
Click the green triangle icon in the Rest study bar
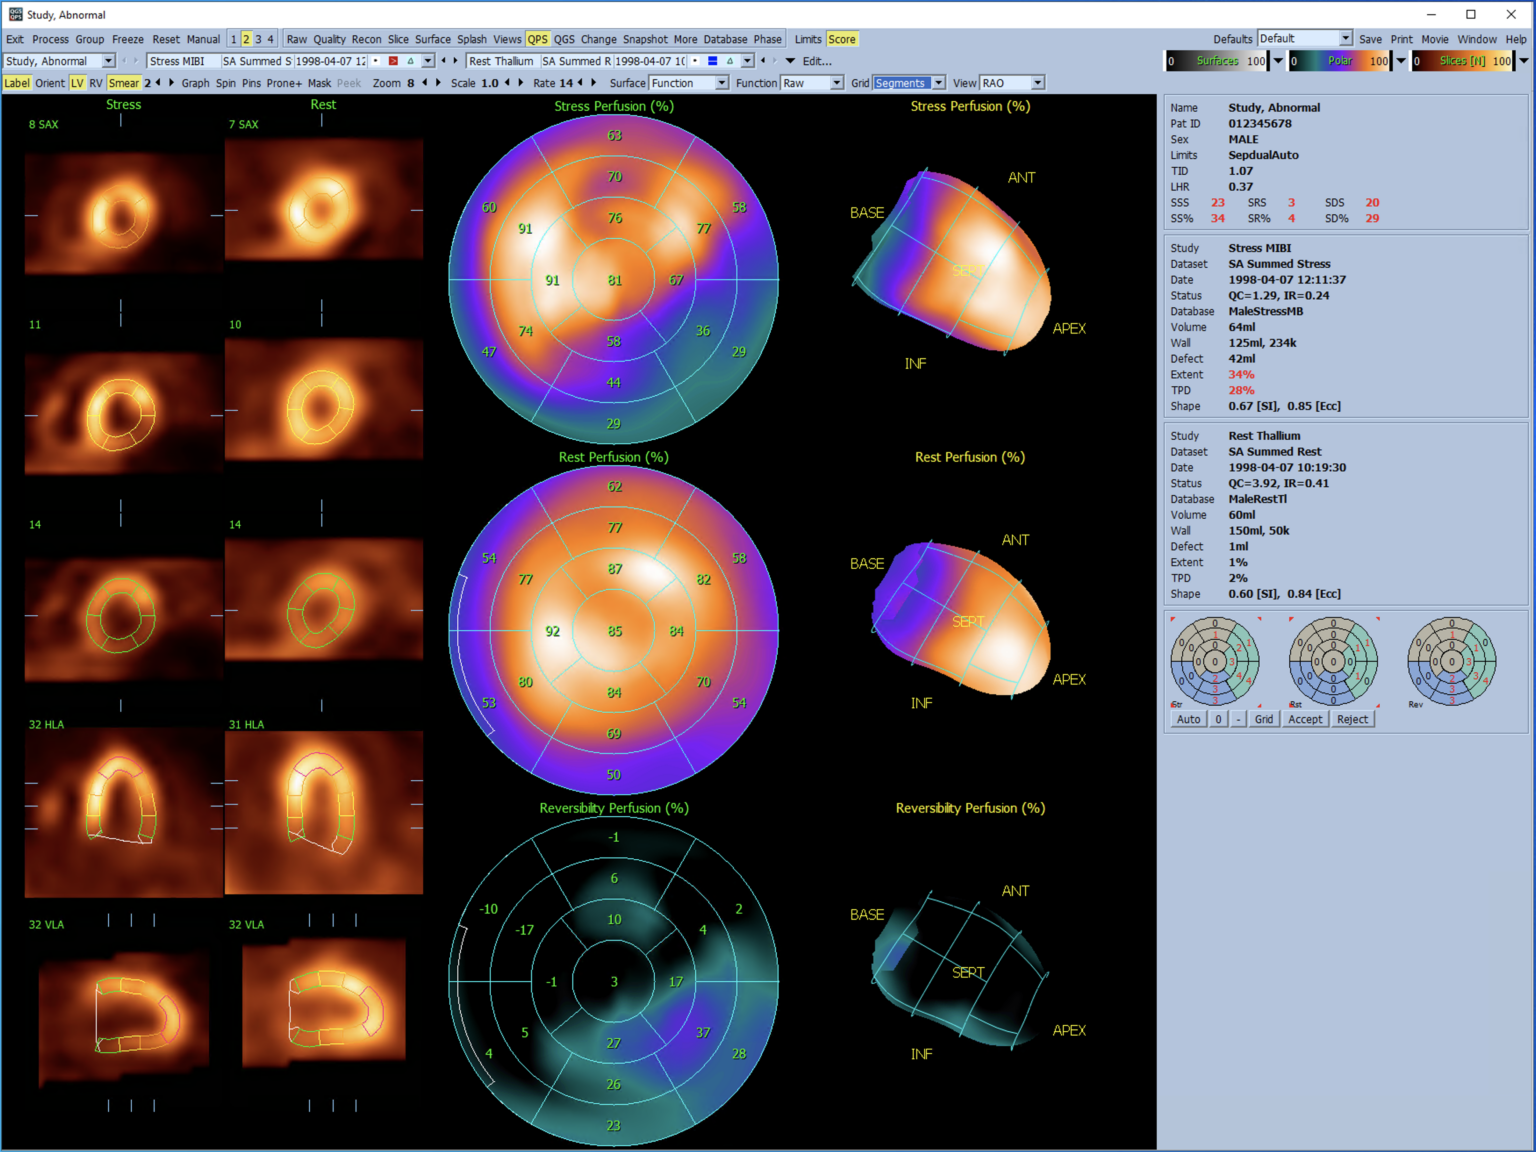(730, 60)
